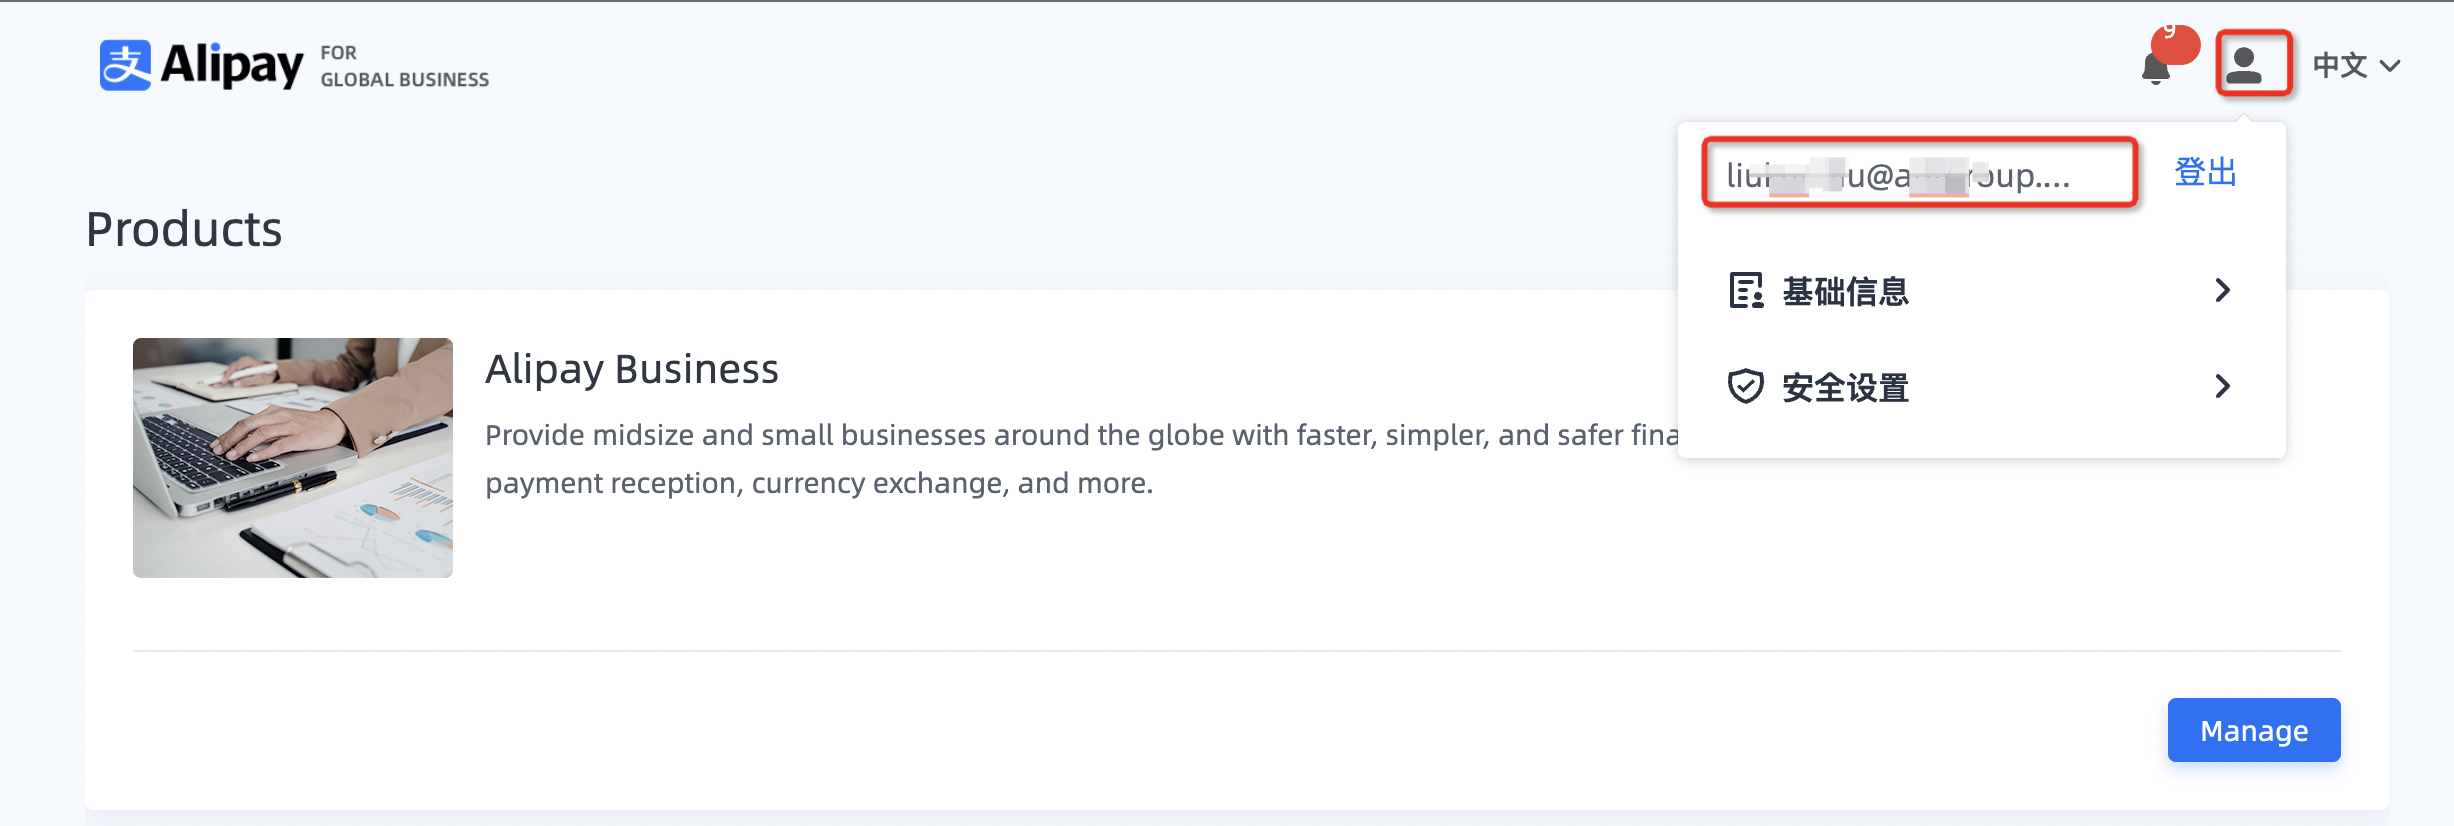This screenshot has height=826, width=2454.
Task: Open the notifications bell
Action: (x=2155, y=70)
